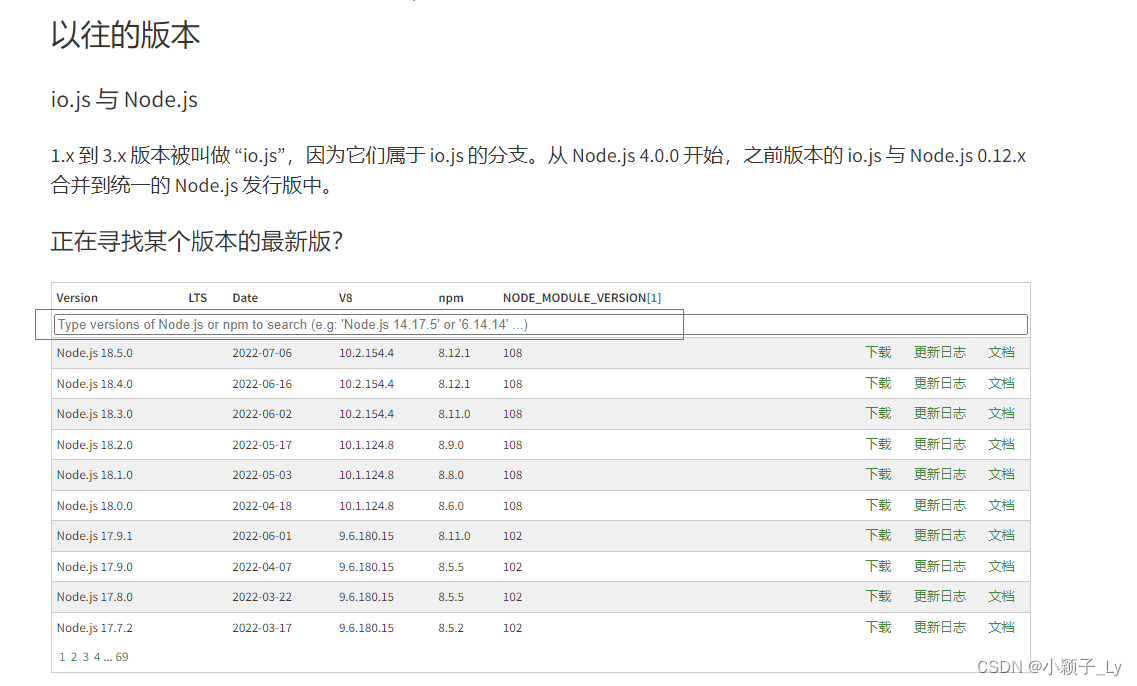The image size is (1137, 686).
Task: Open docs for Node.js 18.2.0
Action: [x=1001, y=445]
